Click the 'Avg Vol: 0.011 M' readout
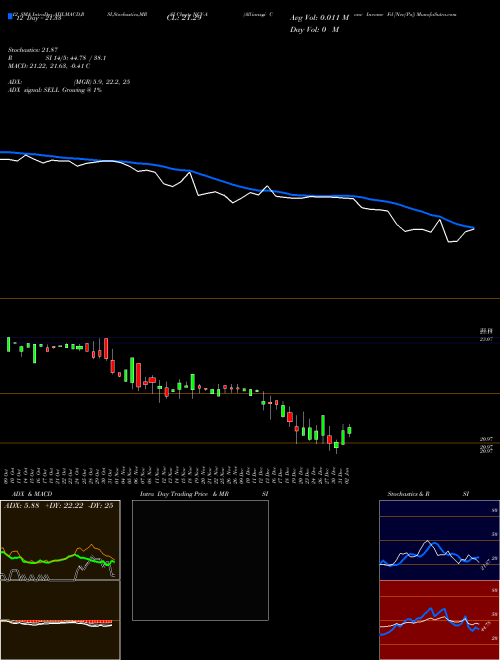This screenshot has height=660, width=500. click(319, 18)
